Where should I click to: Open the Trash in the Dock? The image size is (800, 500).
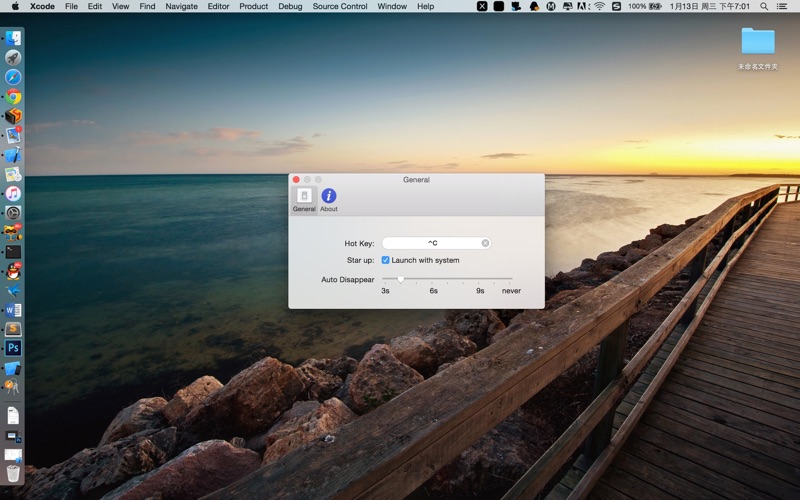pyautogui.click(x=13, y=473)
